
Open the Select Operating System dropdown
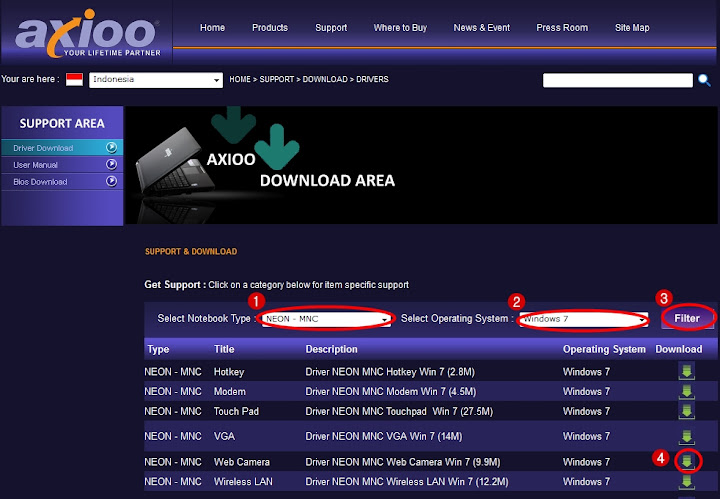point(584,319)
